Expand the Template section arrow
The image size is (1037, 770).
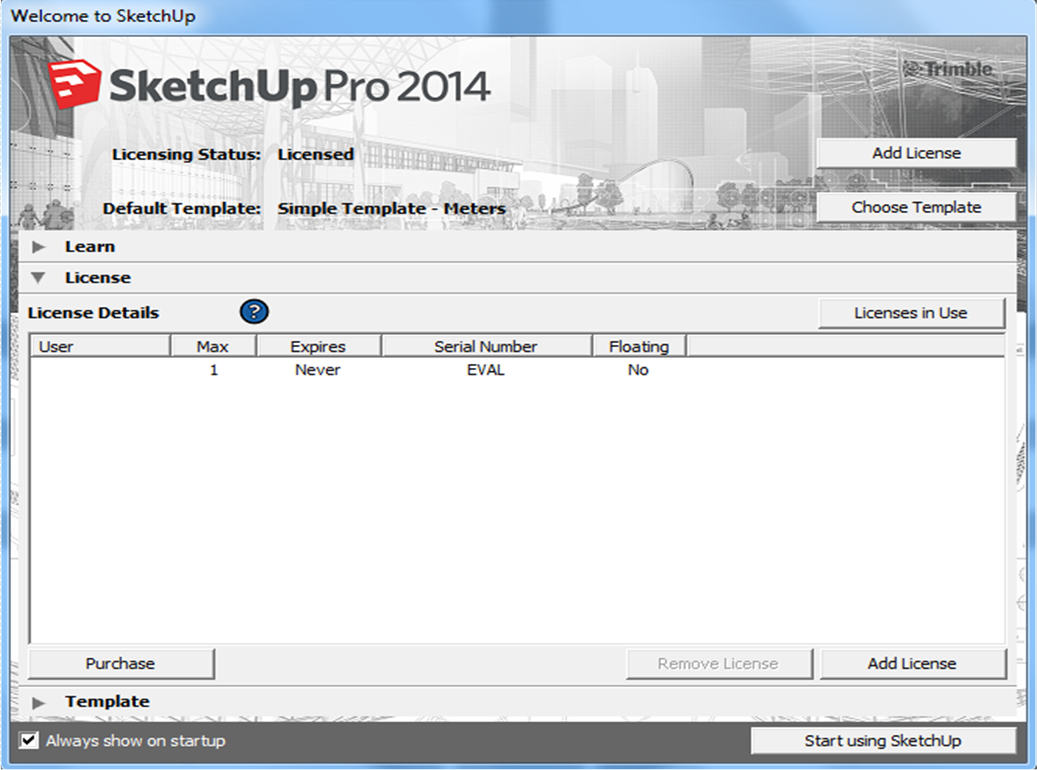[38, 702]
